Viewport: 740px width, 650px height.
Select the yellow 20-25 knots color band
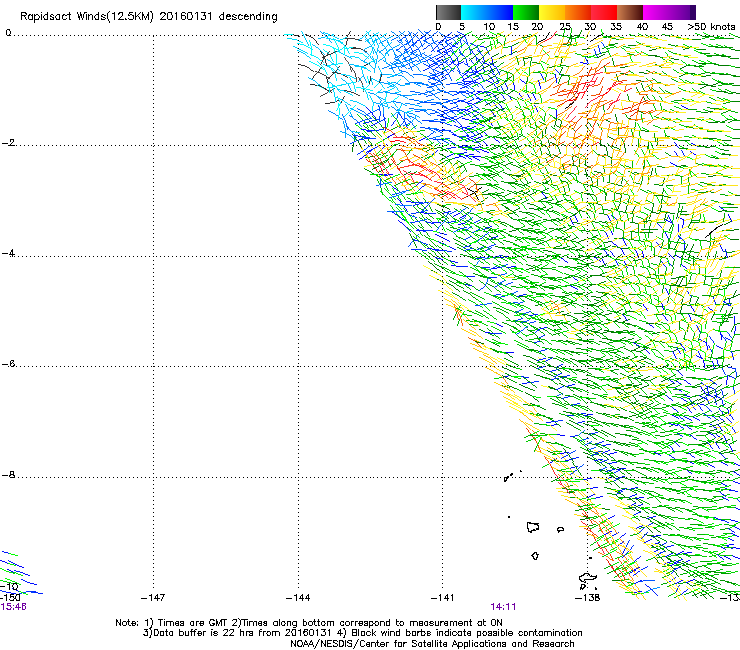click(x=552, y=12)
